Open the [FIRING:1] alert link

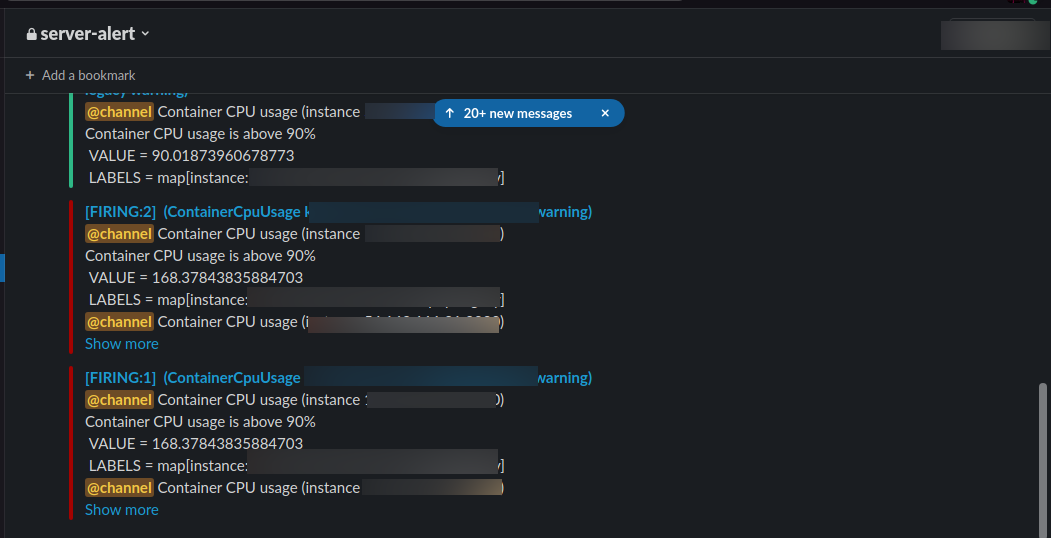[120, 377]
